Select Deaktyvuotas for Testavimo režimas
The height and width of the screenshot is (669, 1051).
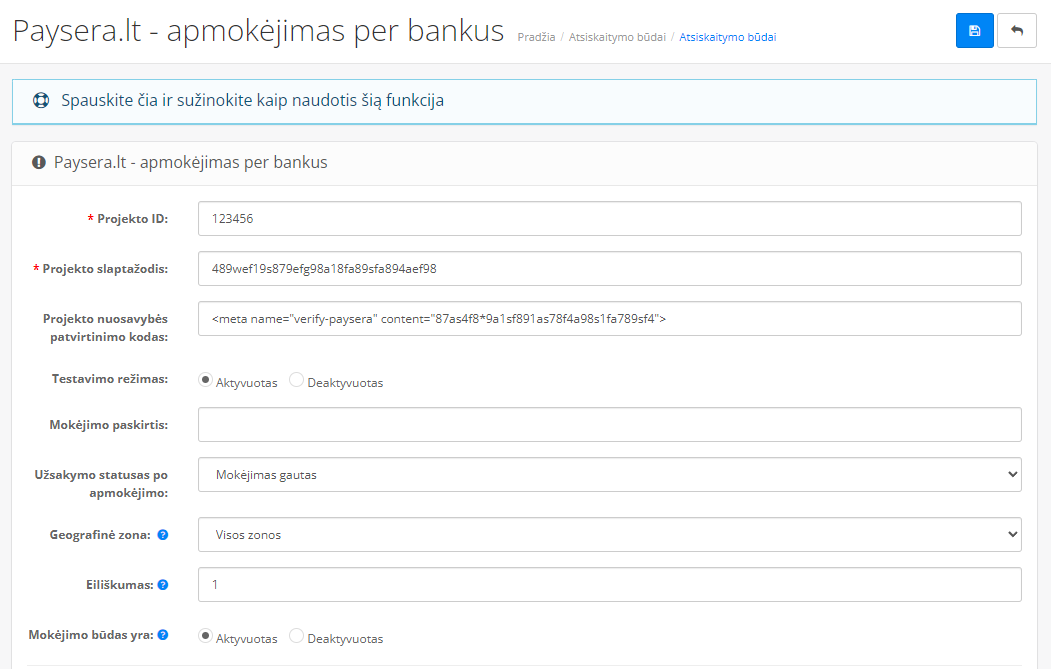coord(297,381)
